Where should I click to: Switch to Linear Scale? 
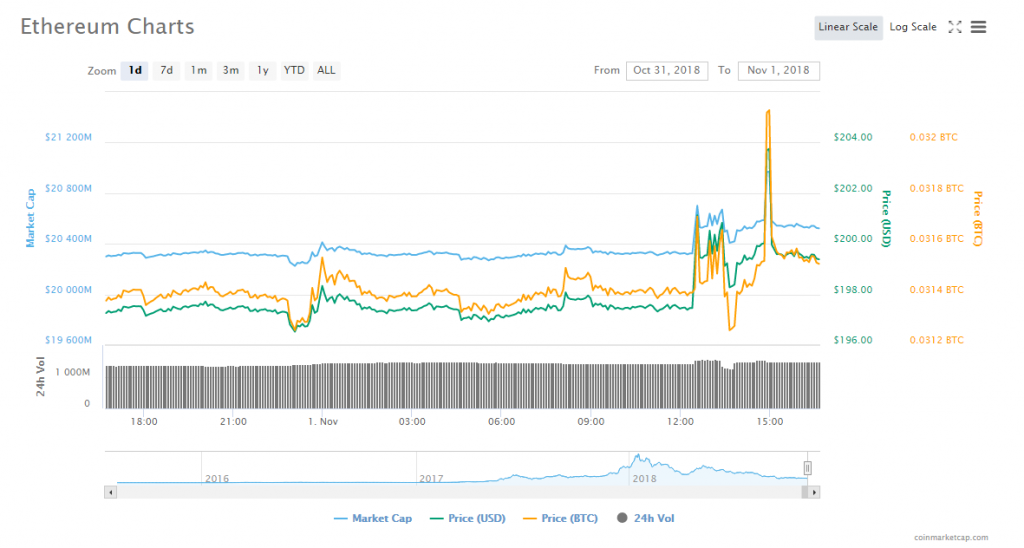847,27
